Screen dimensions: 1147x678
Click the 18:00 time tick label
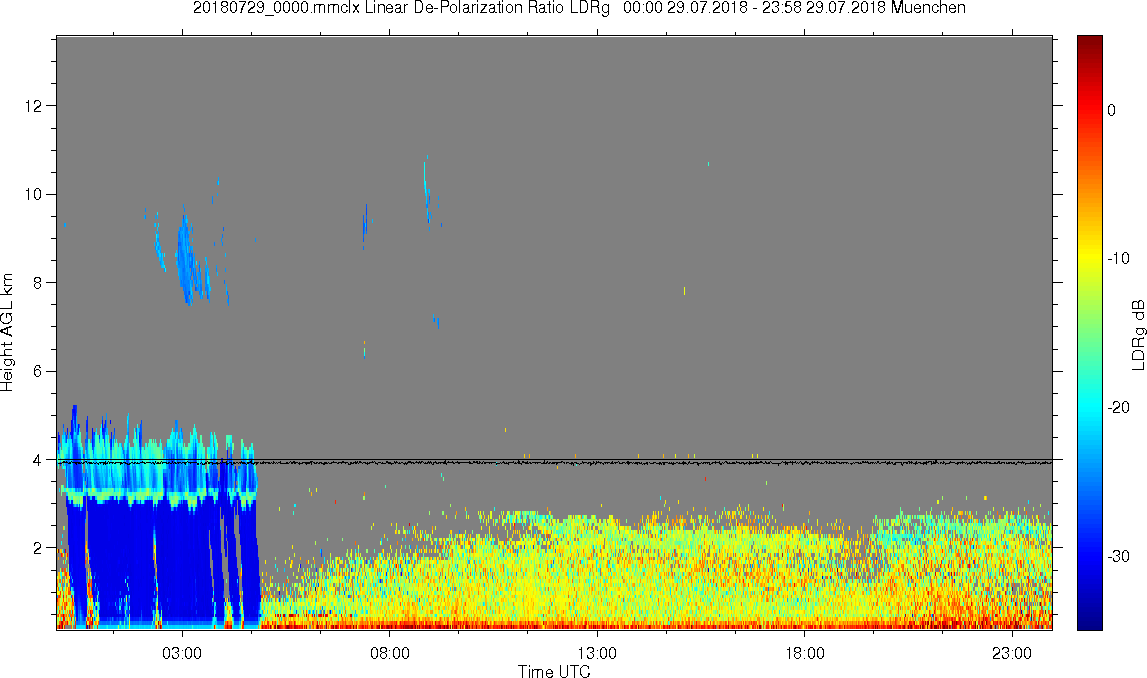805,653
